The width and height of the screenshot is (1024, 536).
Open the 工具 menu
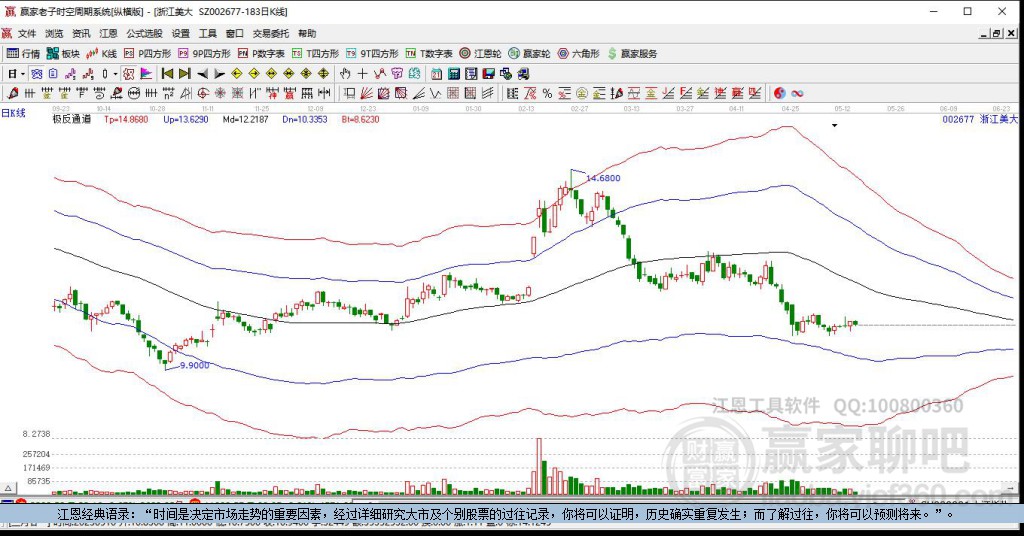[x=208, y=33]
